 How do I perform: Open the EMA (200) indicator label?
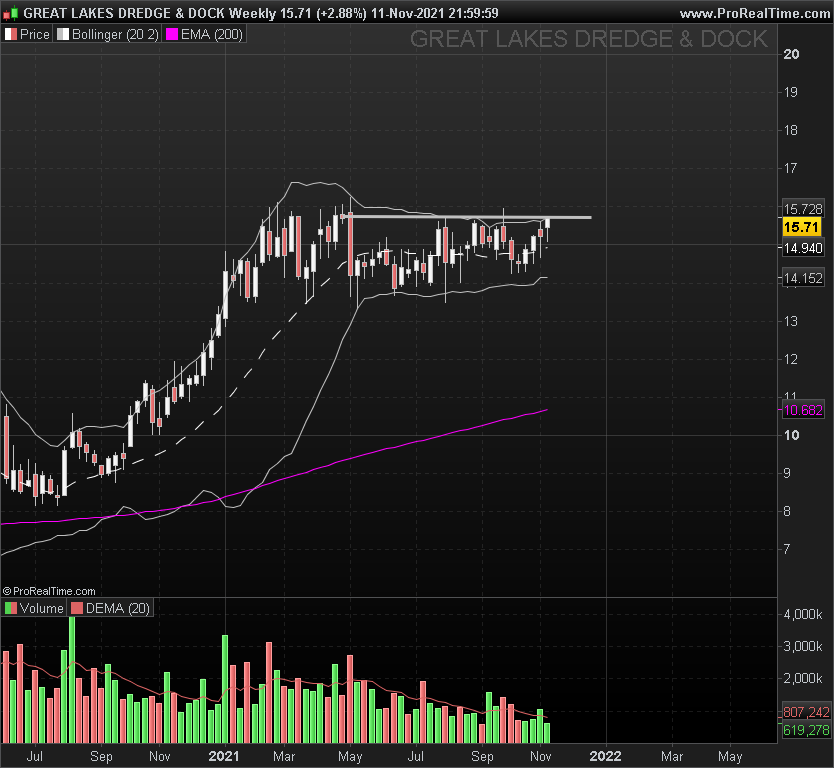(x=212, y=35)
